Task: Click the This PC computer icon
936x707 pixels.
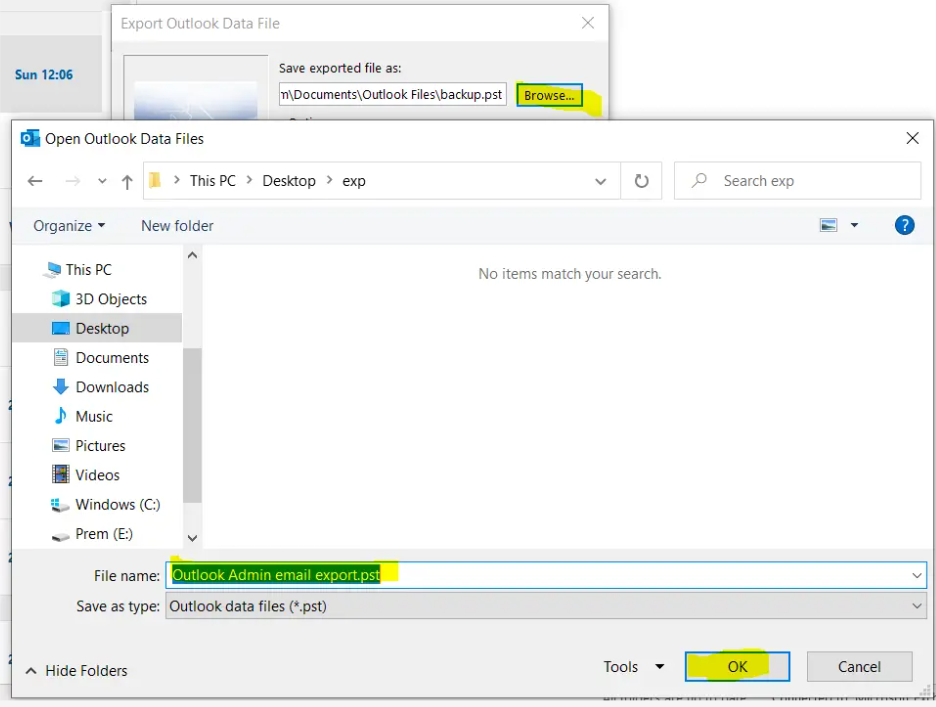Action: (x=53, y=270)
